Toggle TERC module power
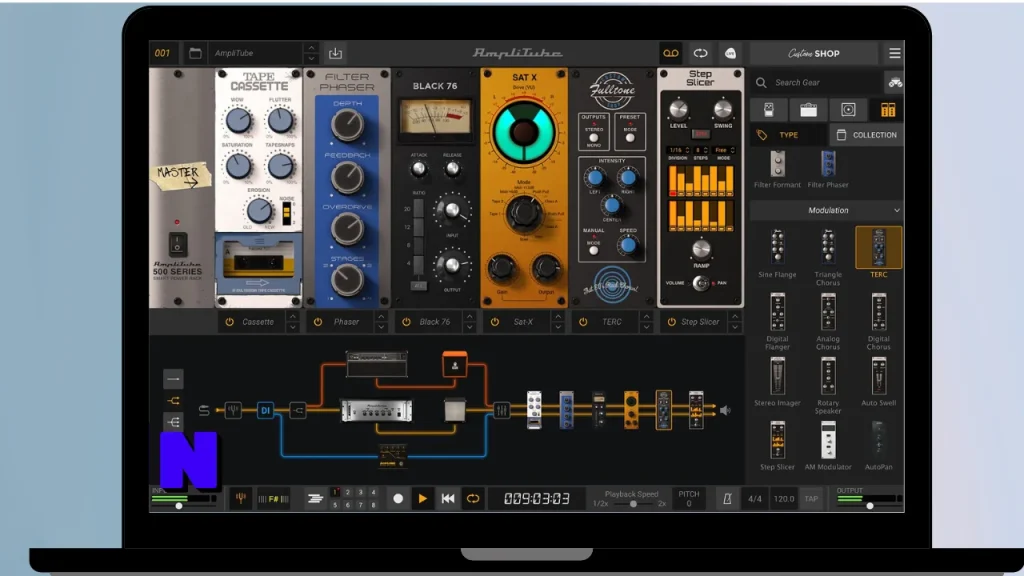This screenshot has width=1024, height=576. point(583,322)
